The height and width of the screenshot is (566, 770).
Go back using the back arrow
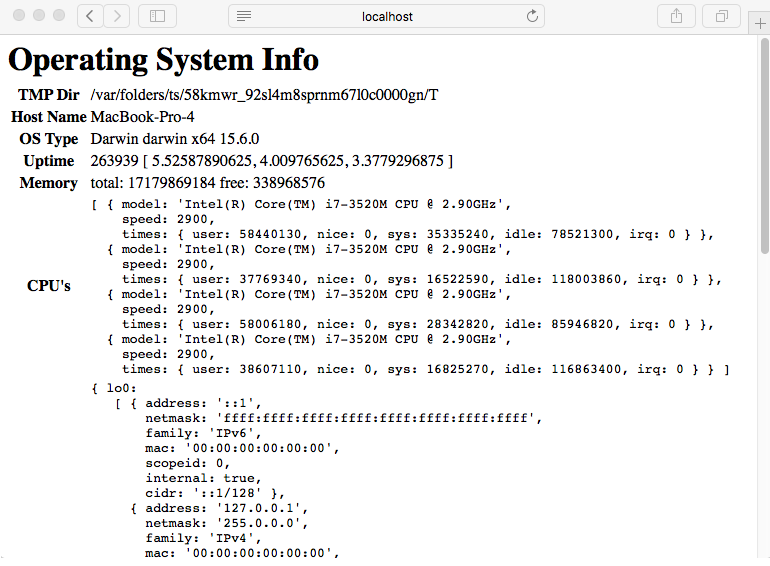coord(91,16)
